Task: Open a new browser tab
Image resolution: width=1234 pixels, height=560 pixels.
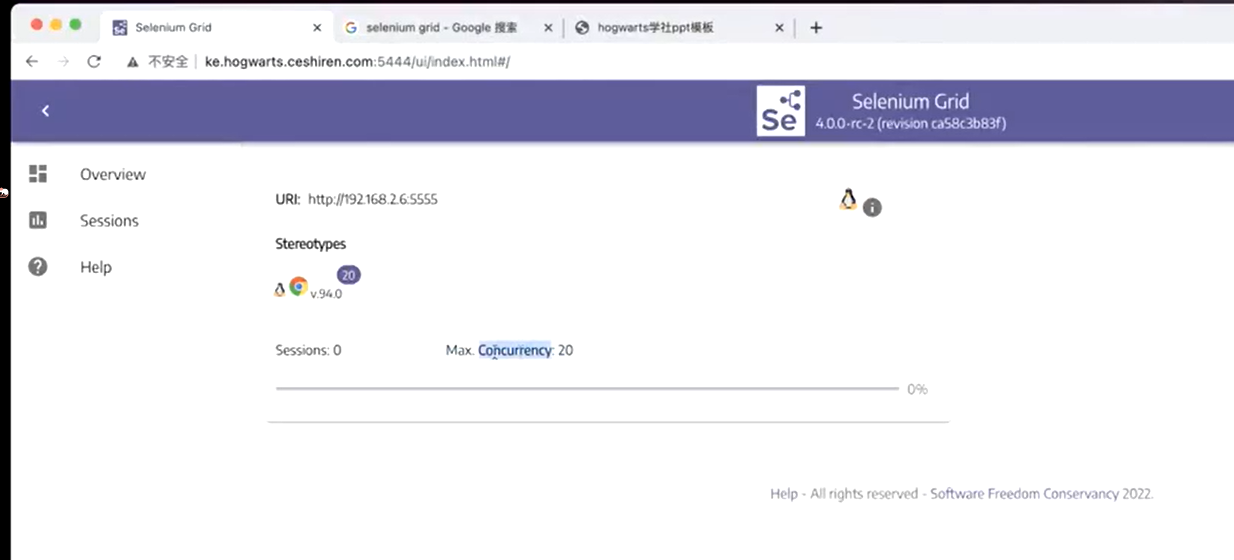Action: [816, 28]
